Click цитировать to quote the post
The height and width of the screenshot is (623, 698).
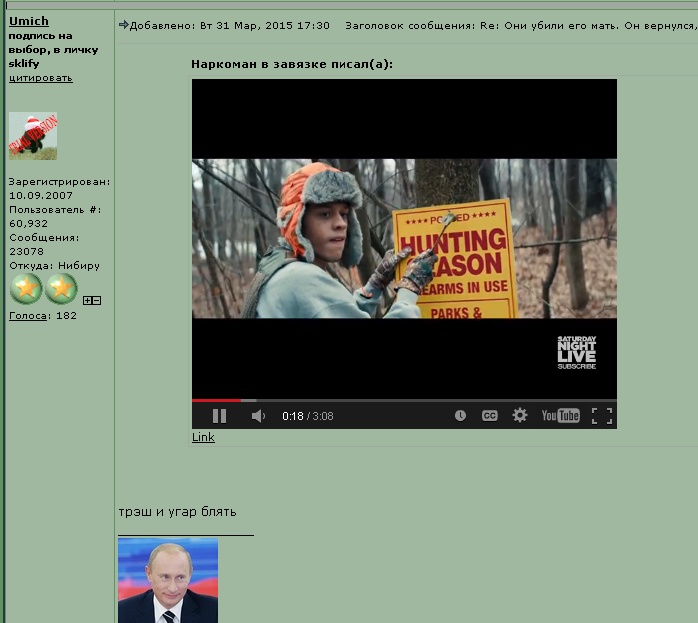pyautogui.click(x=41, y=78)
